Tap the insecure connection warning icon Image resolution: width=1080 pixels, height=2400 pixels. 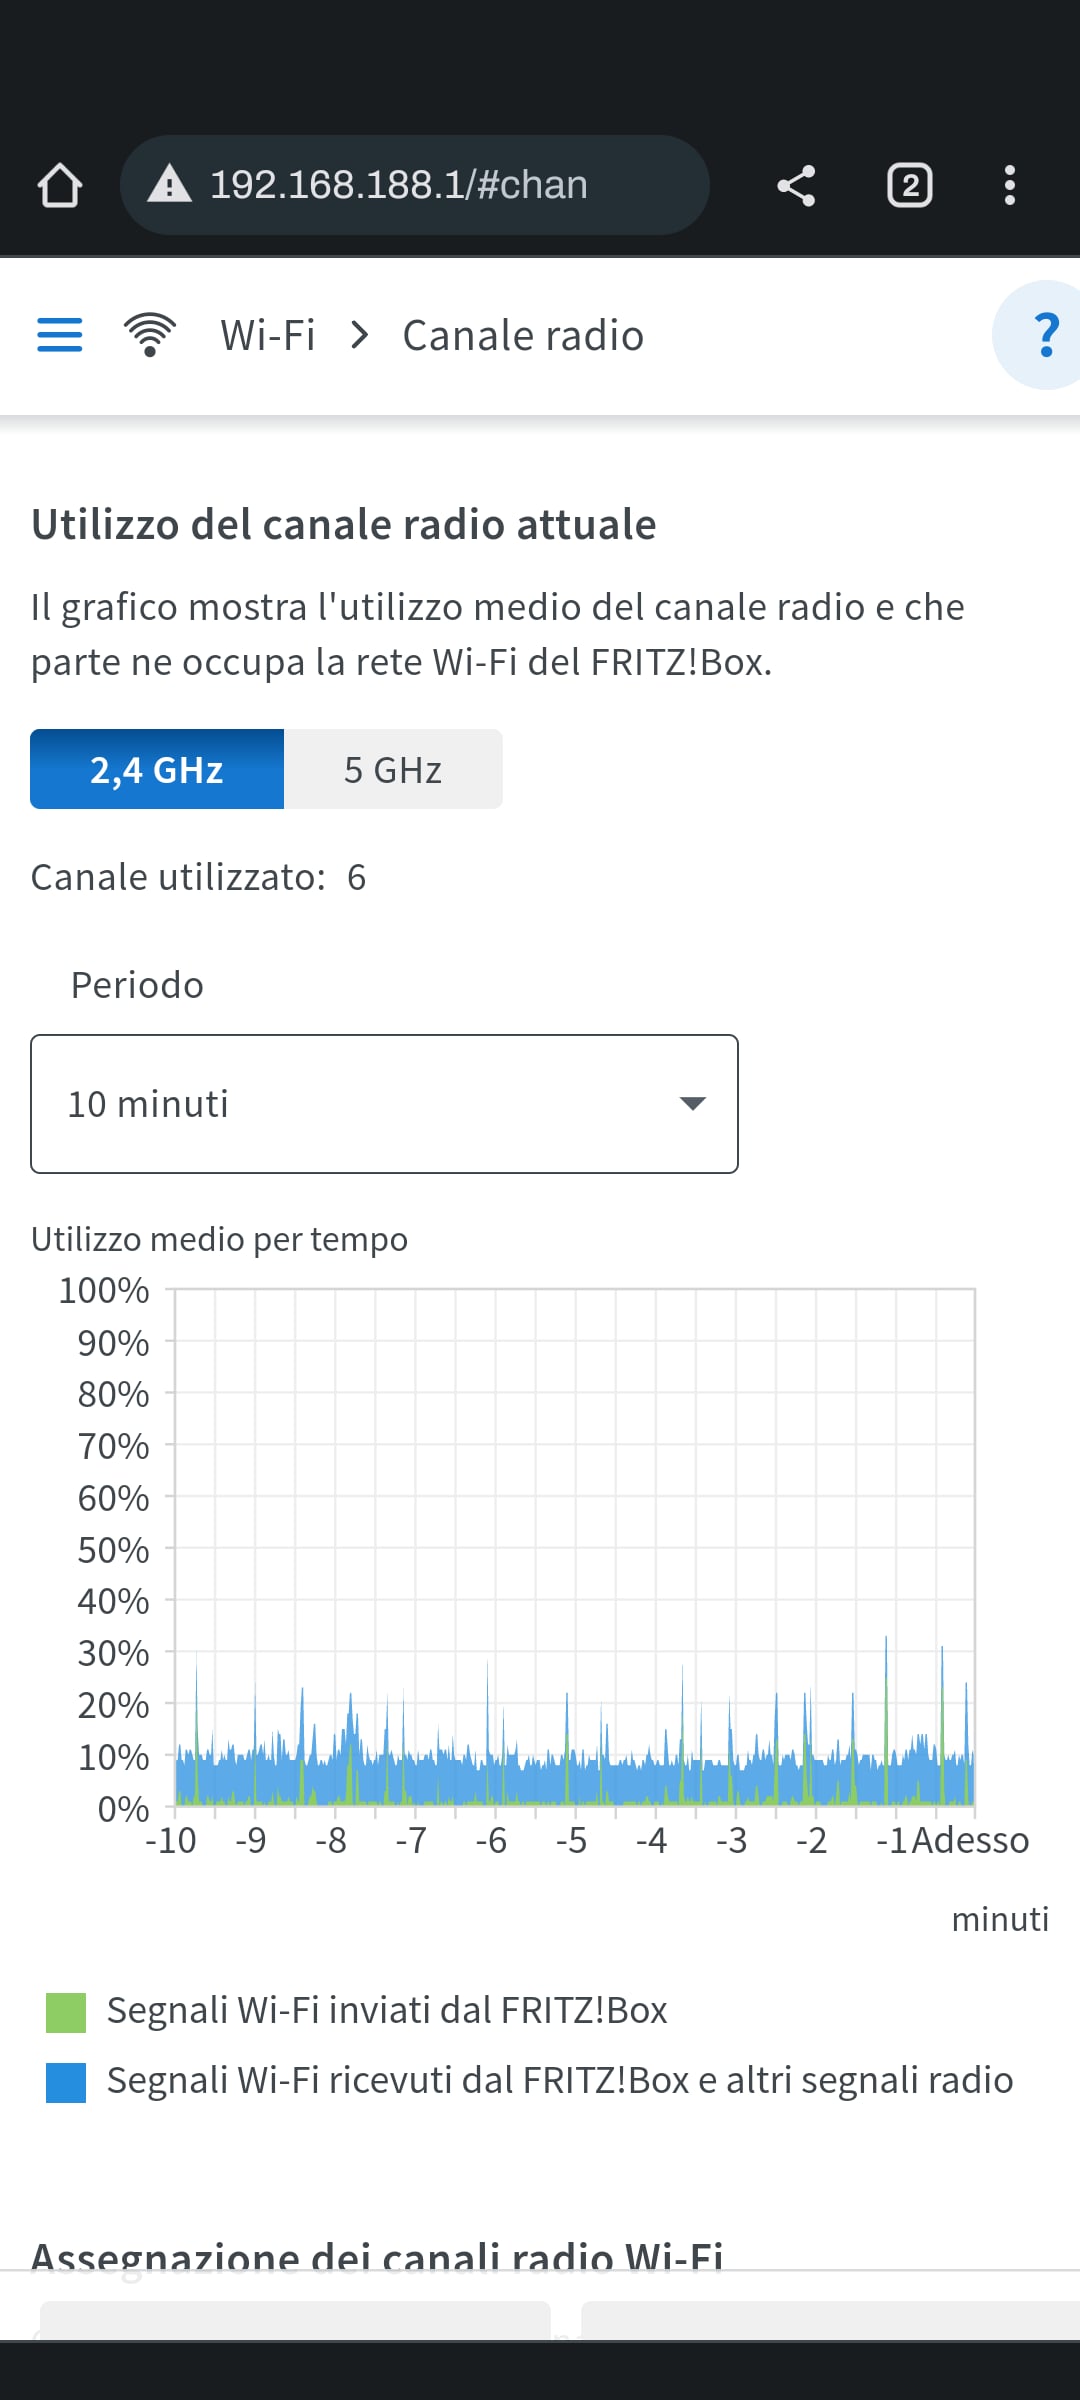pyautogui.click(x=169, y=185)
